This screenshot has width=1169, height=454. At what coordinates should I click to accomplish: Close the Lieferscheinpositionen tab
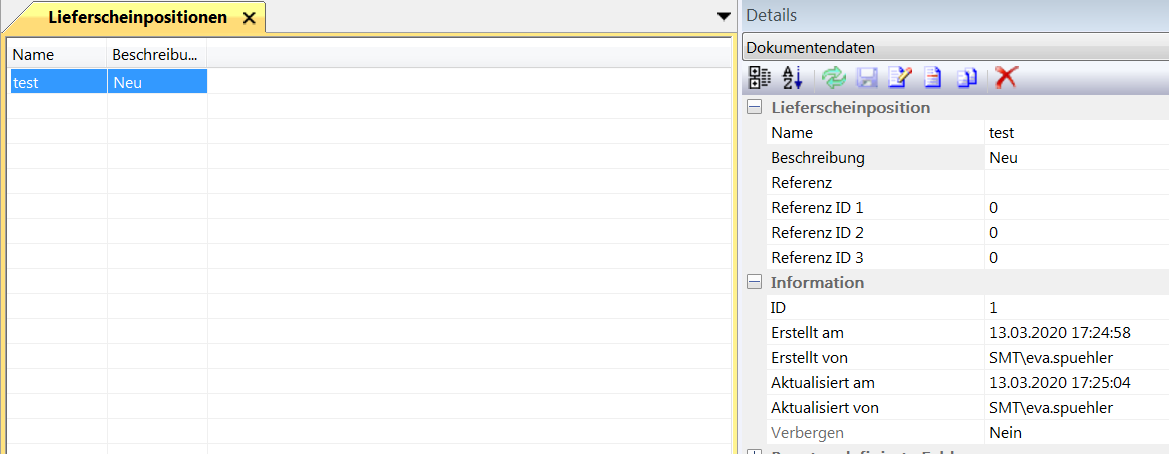pyautogui.click(x=249, y=18)
